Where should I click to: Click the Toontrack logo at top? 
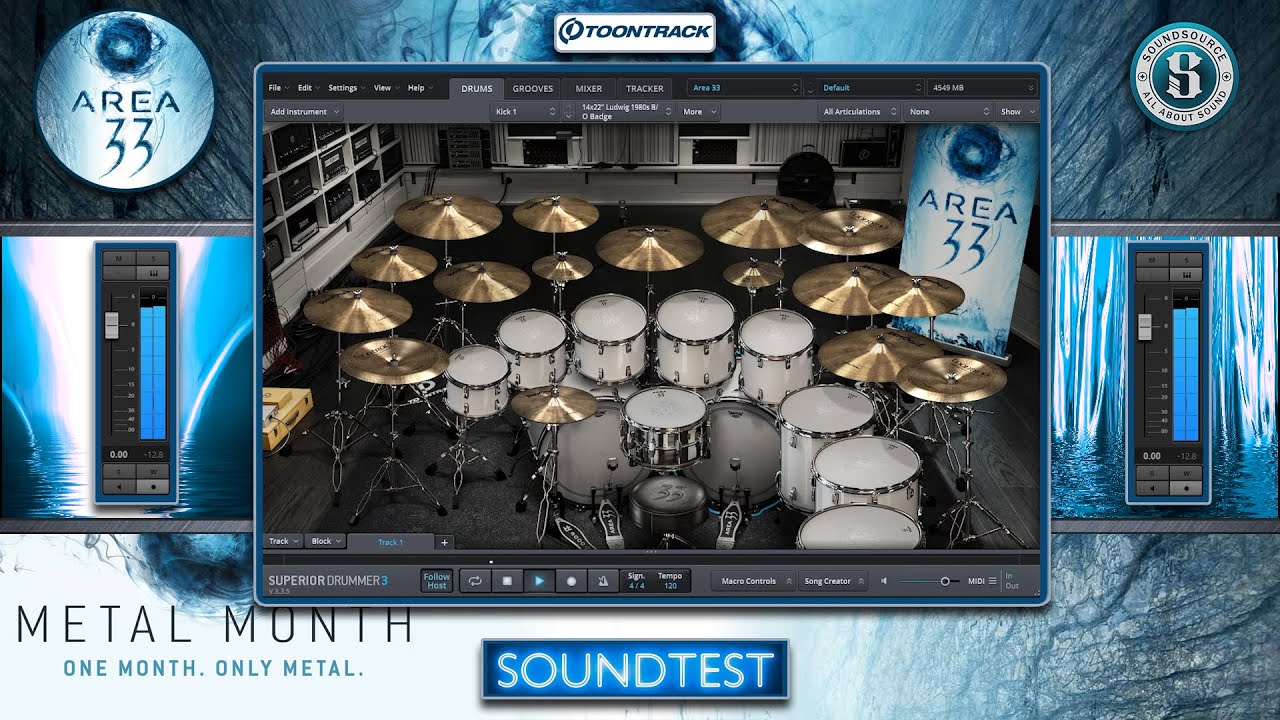click(x=635, y=31)
